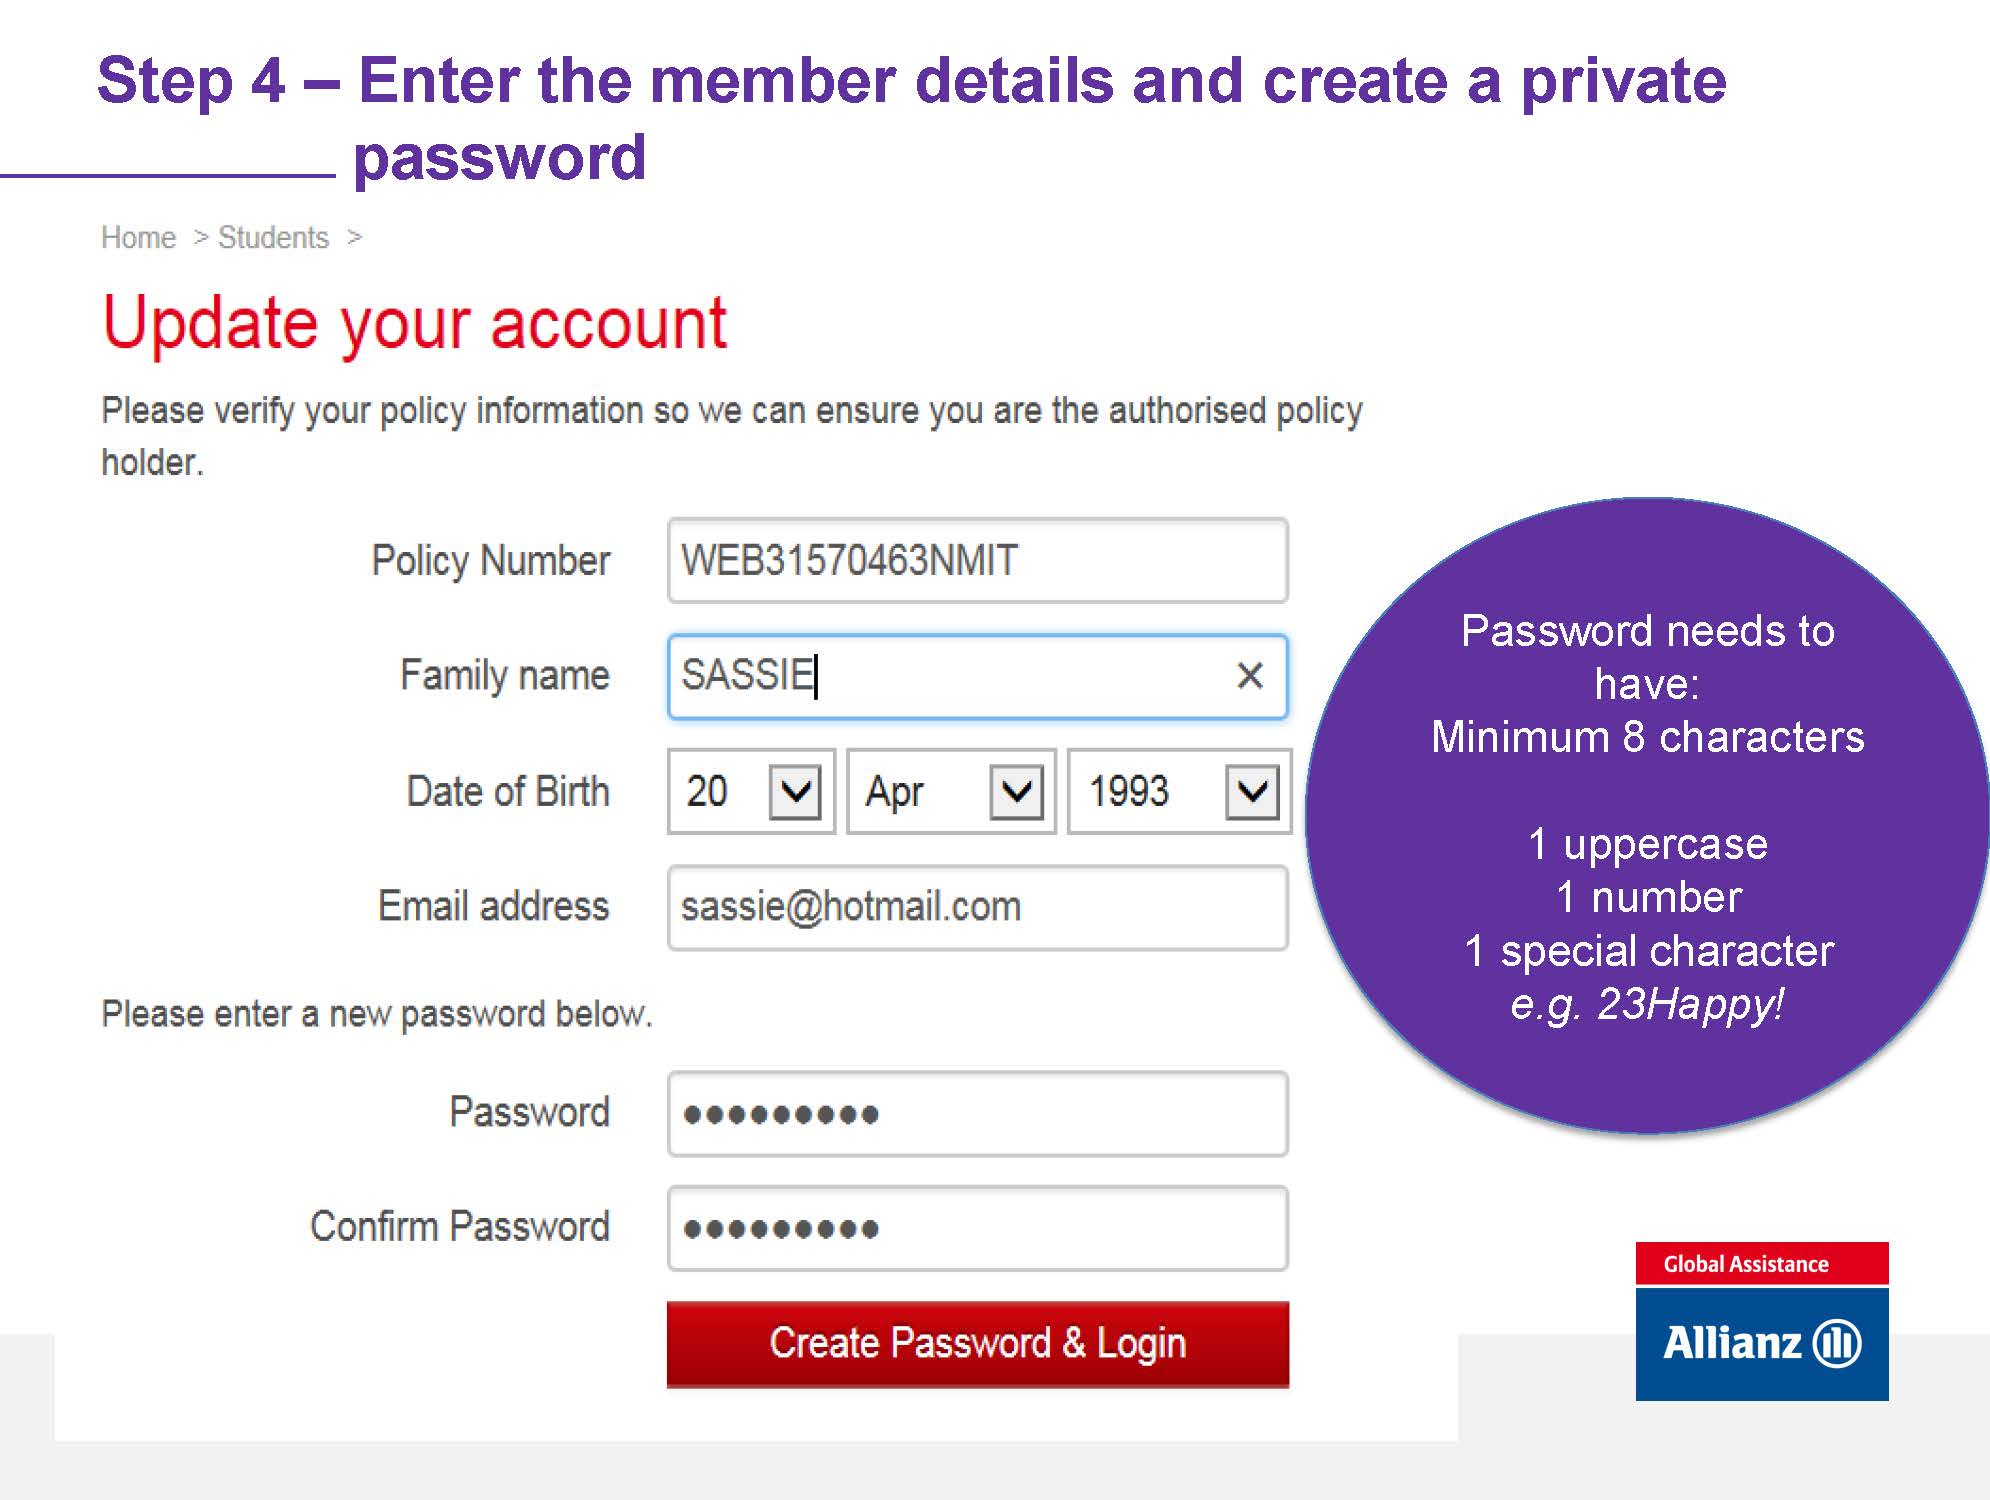Clear the Family name field with X
Screen dimensions: 1990x1500
coord(1249,676)
